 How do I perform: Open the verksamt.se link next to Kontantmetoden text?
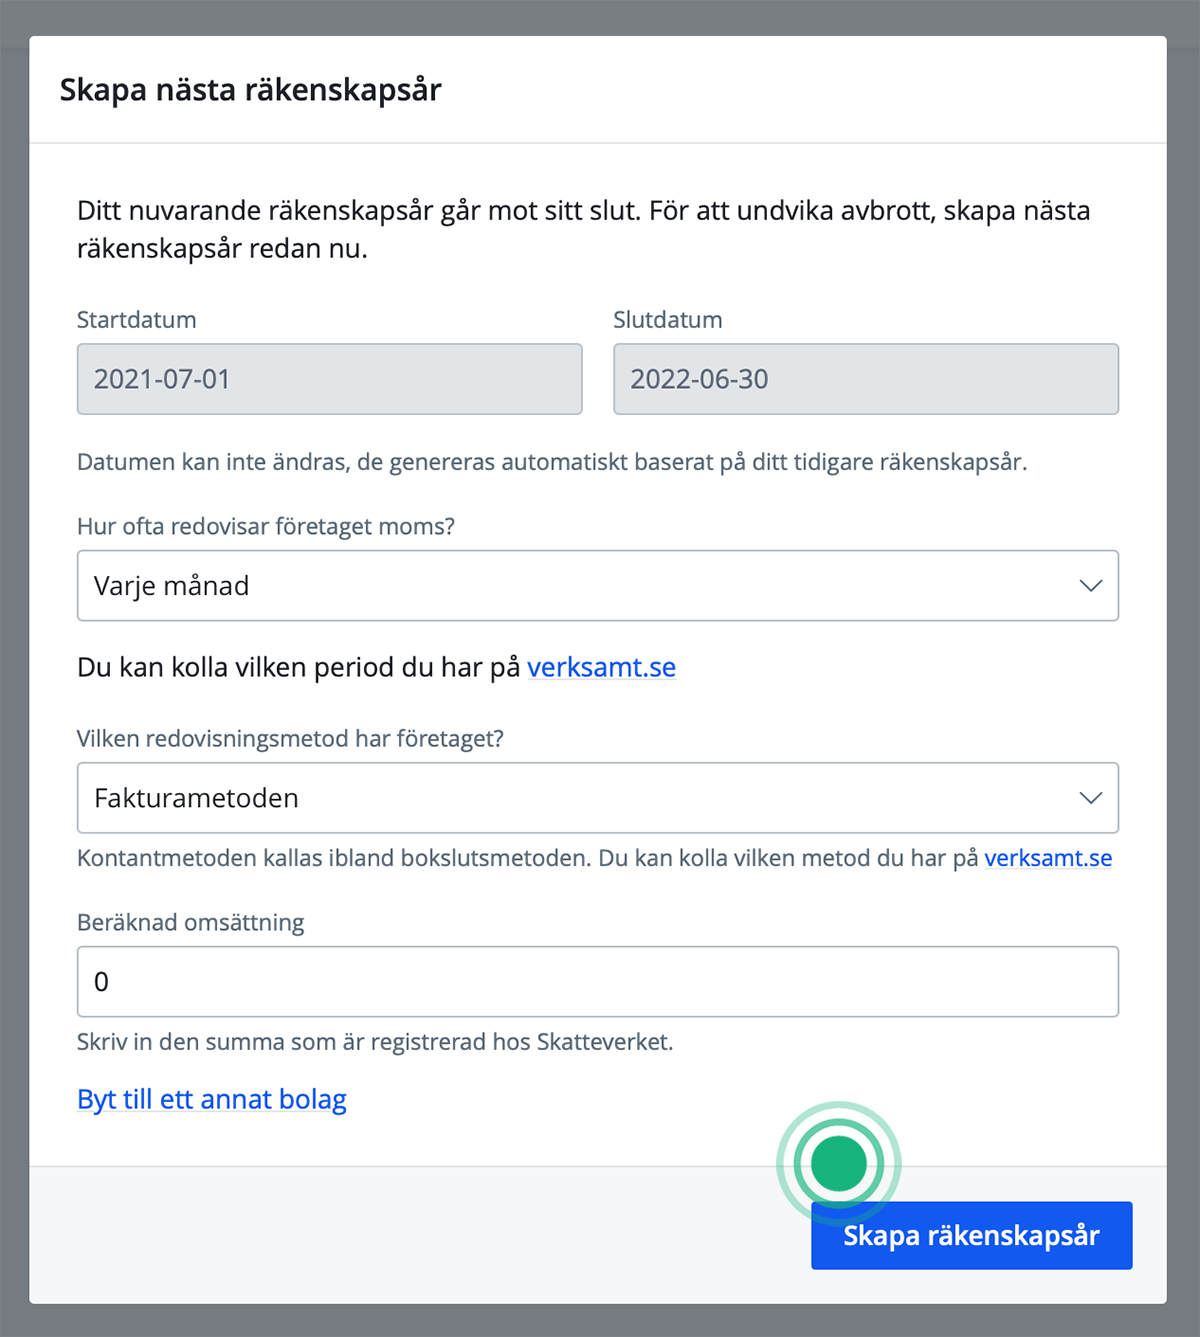pos(1048,857)
